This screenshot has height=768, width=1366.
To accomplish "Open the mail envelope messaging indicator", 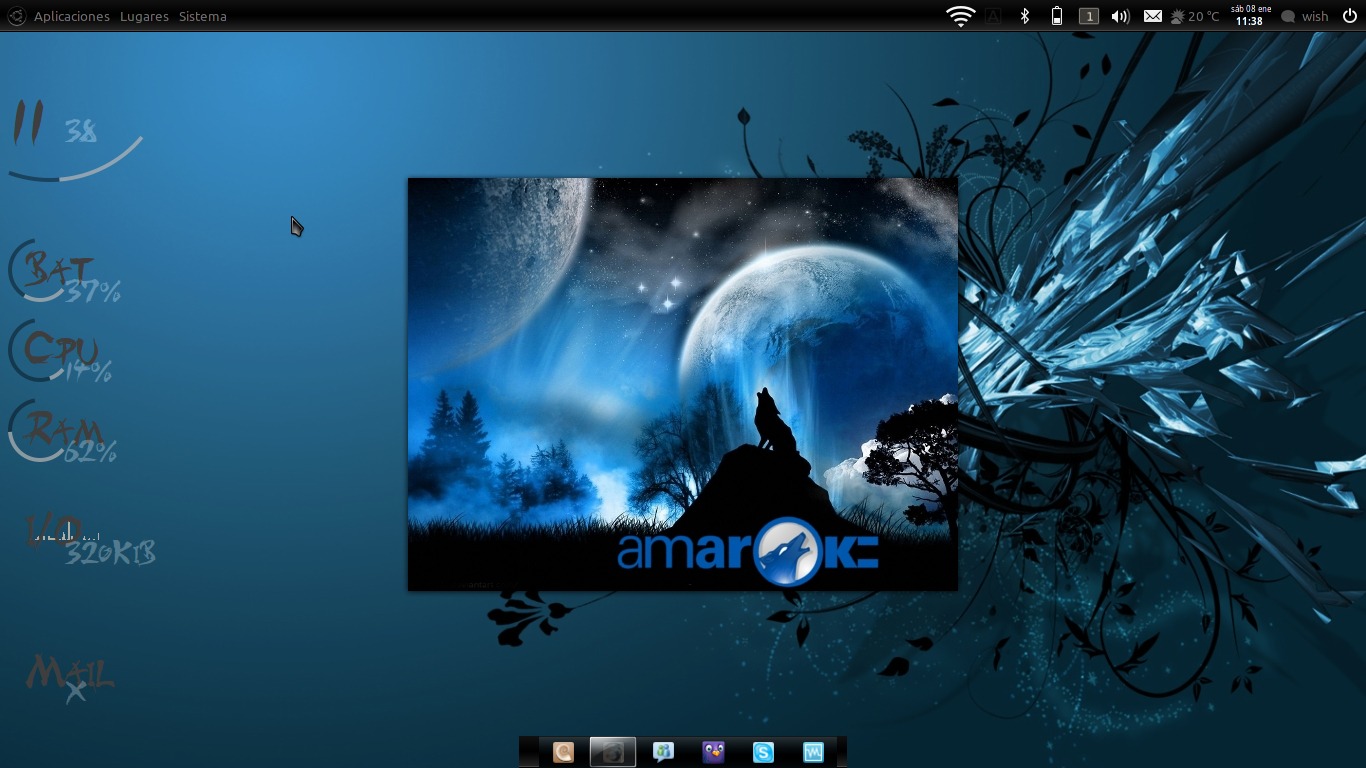I will pyautogui.click(x=1153, y=16).
